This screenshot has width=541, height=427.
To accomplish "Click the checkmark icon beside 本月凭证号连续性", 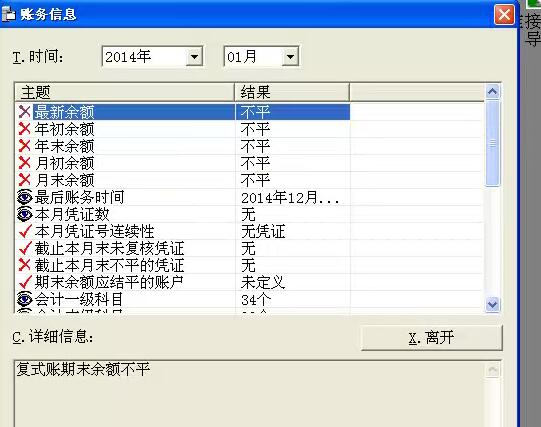I will click(x=25, y=231).
